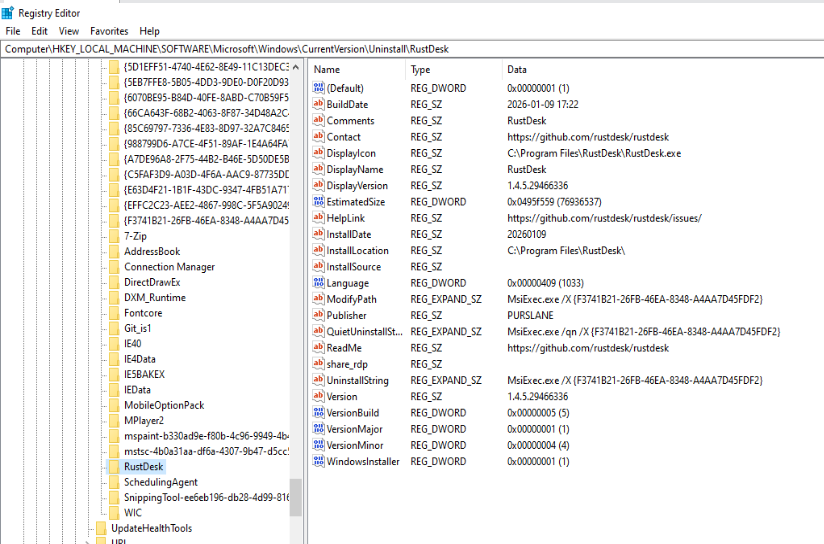Click the BuildDate string value icon
This screenshot has height=544, width=824.
coord(318,104)
